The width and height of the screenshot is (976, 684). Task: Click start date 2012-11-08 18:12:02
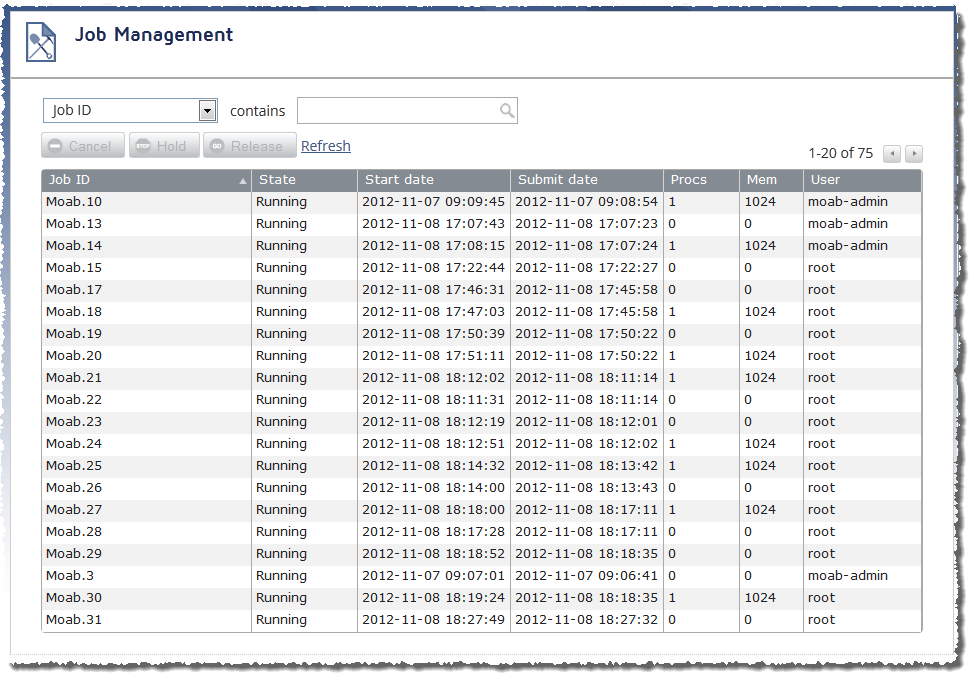coord(433,378)
